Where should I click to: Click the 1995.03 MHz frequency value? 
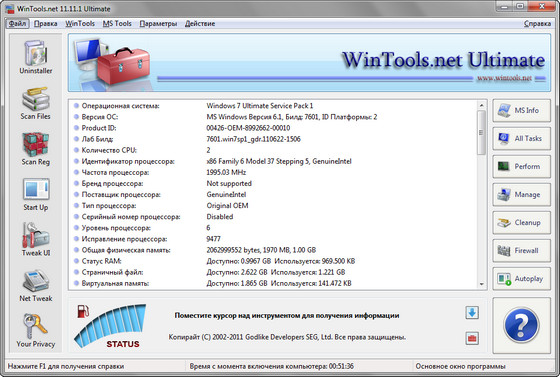tap(226, 172)
